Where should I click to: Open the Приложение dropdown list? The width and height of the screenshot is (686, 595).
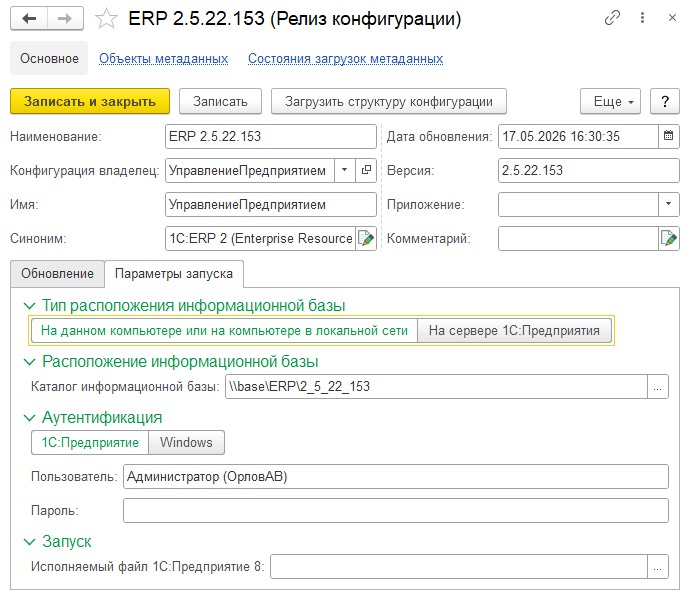668,204
